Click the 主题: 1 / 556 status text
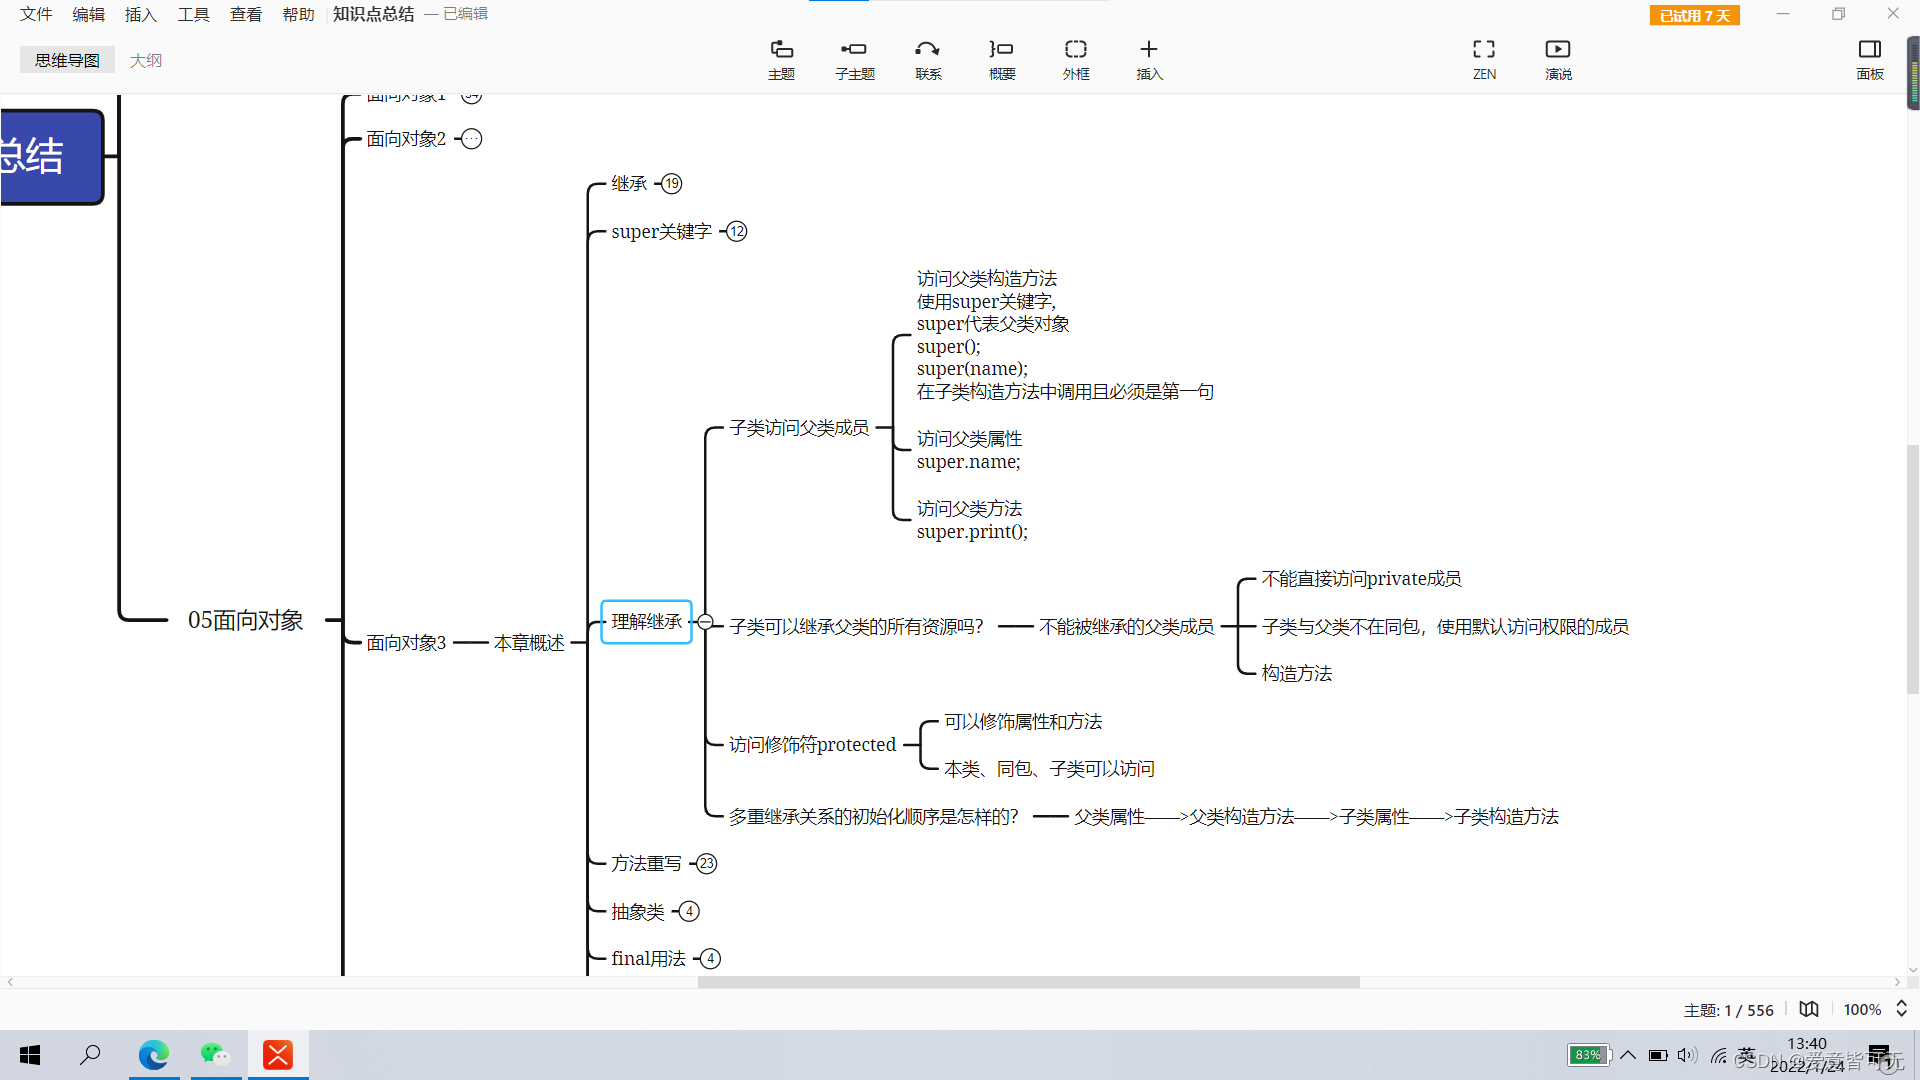 [1728, 1010]
